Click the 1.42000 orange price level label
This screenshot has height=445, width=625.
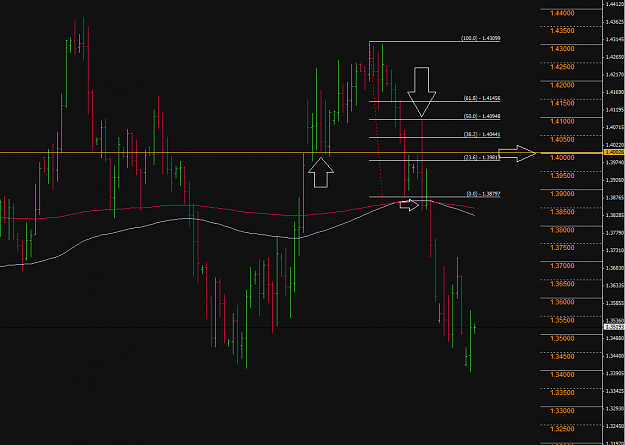coord(562,85)
